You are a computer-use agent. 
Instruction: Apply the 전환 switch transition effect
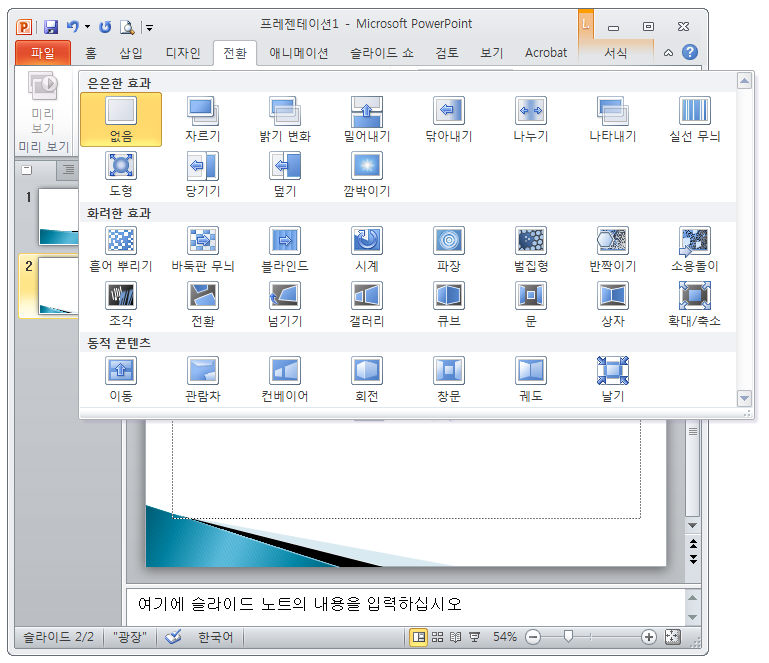point(203,305)
